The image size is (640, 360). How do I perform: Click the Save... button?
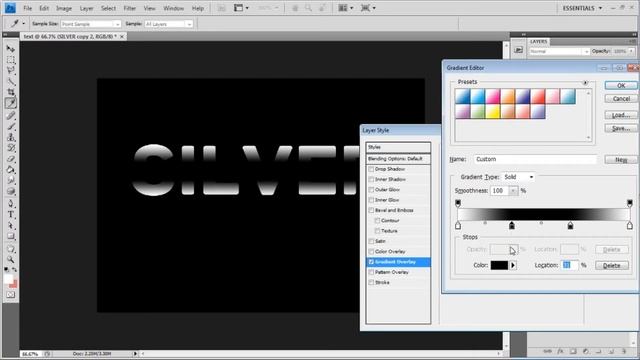coord(621,128)
